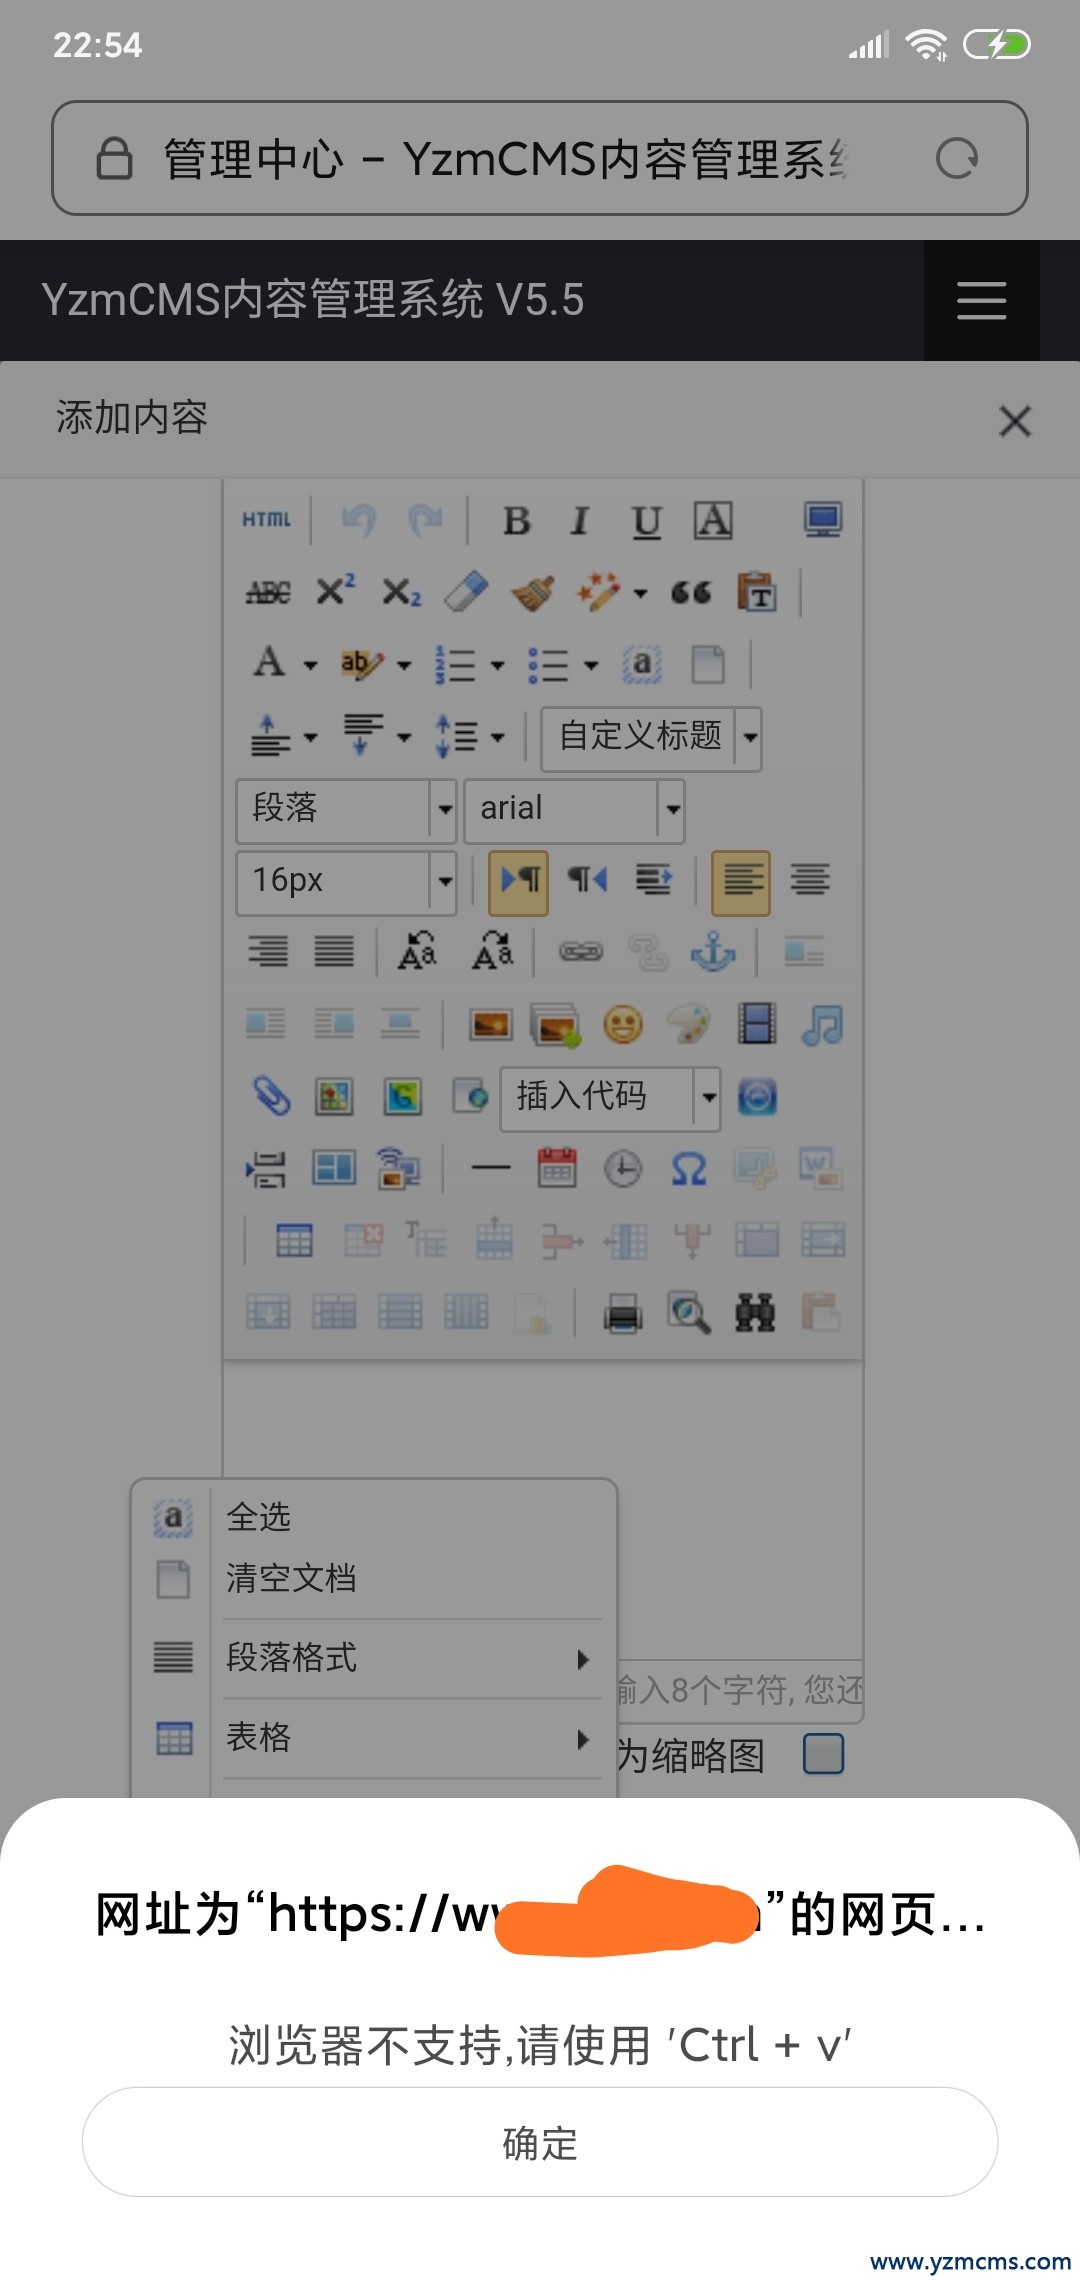Insert horizontal line icon
The height and width of the screenshot is (2280, 1080).
click(491, 1168)
